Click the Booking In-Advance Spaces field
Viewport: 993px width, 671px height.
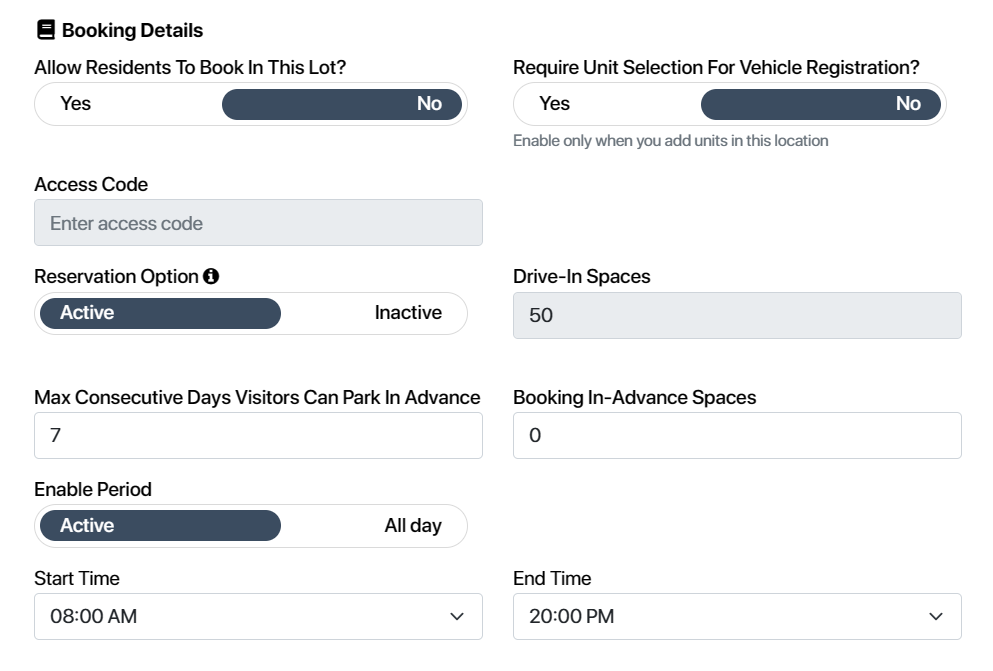737,436
